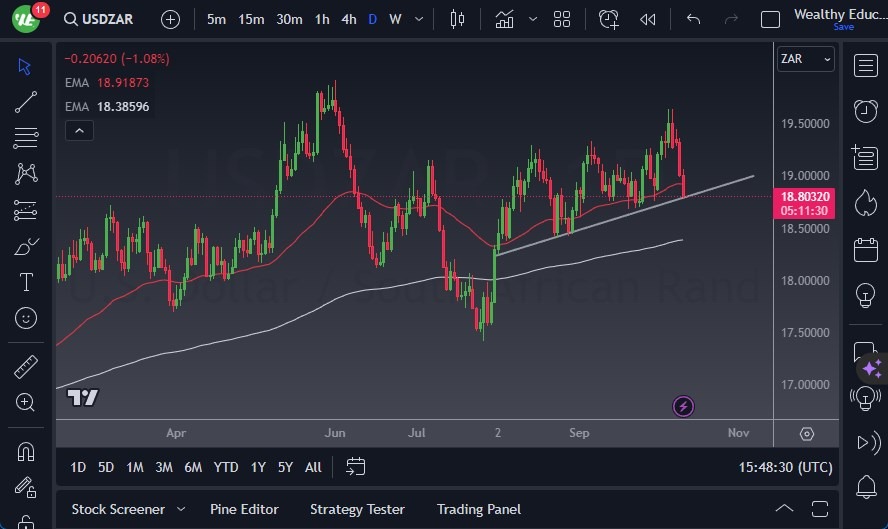Open the alerts alarm clock panel
The height and width of the screenshot is (529, 888).
[865, 111]
